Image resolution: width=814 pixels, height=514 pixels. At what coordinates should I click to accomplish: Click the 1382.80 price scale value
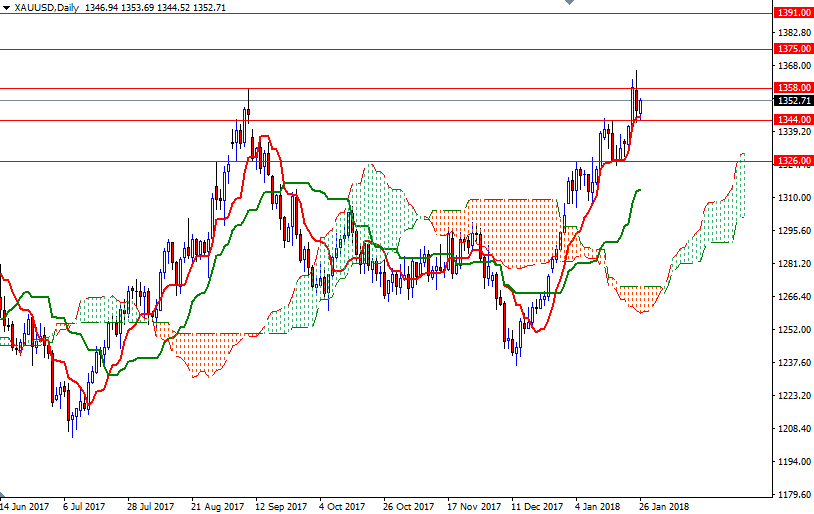pyautogui.click(x=792, y=33)
